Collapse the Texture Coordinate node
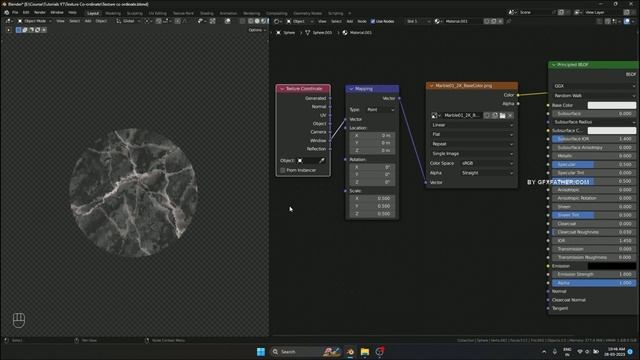The height and width of the screenshot is (360, 640). coord(282,89)
